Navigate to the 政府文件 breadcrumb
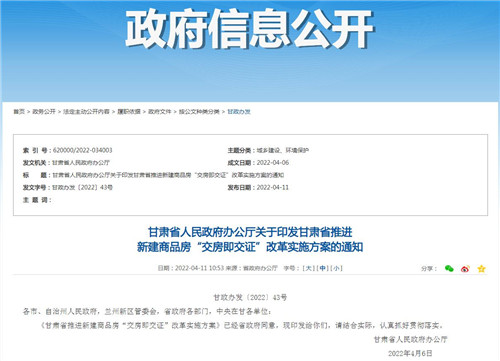The height and width of the screenshot is (361, 500). coord(160,112)
